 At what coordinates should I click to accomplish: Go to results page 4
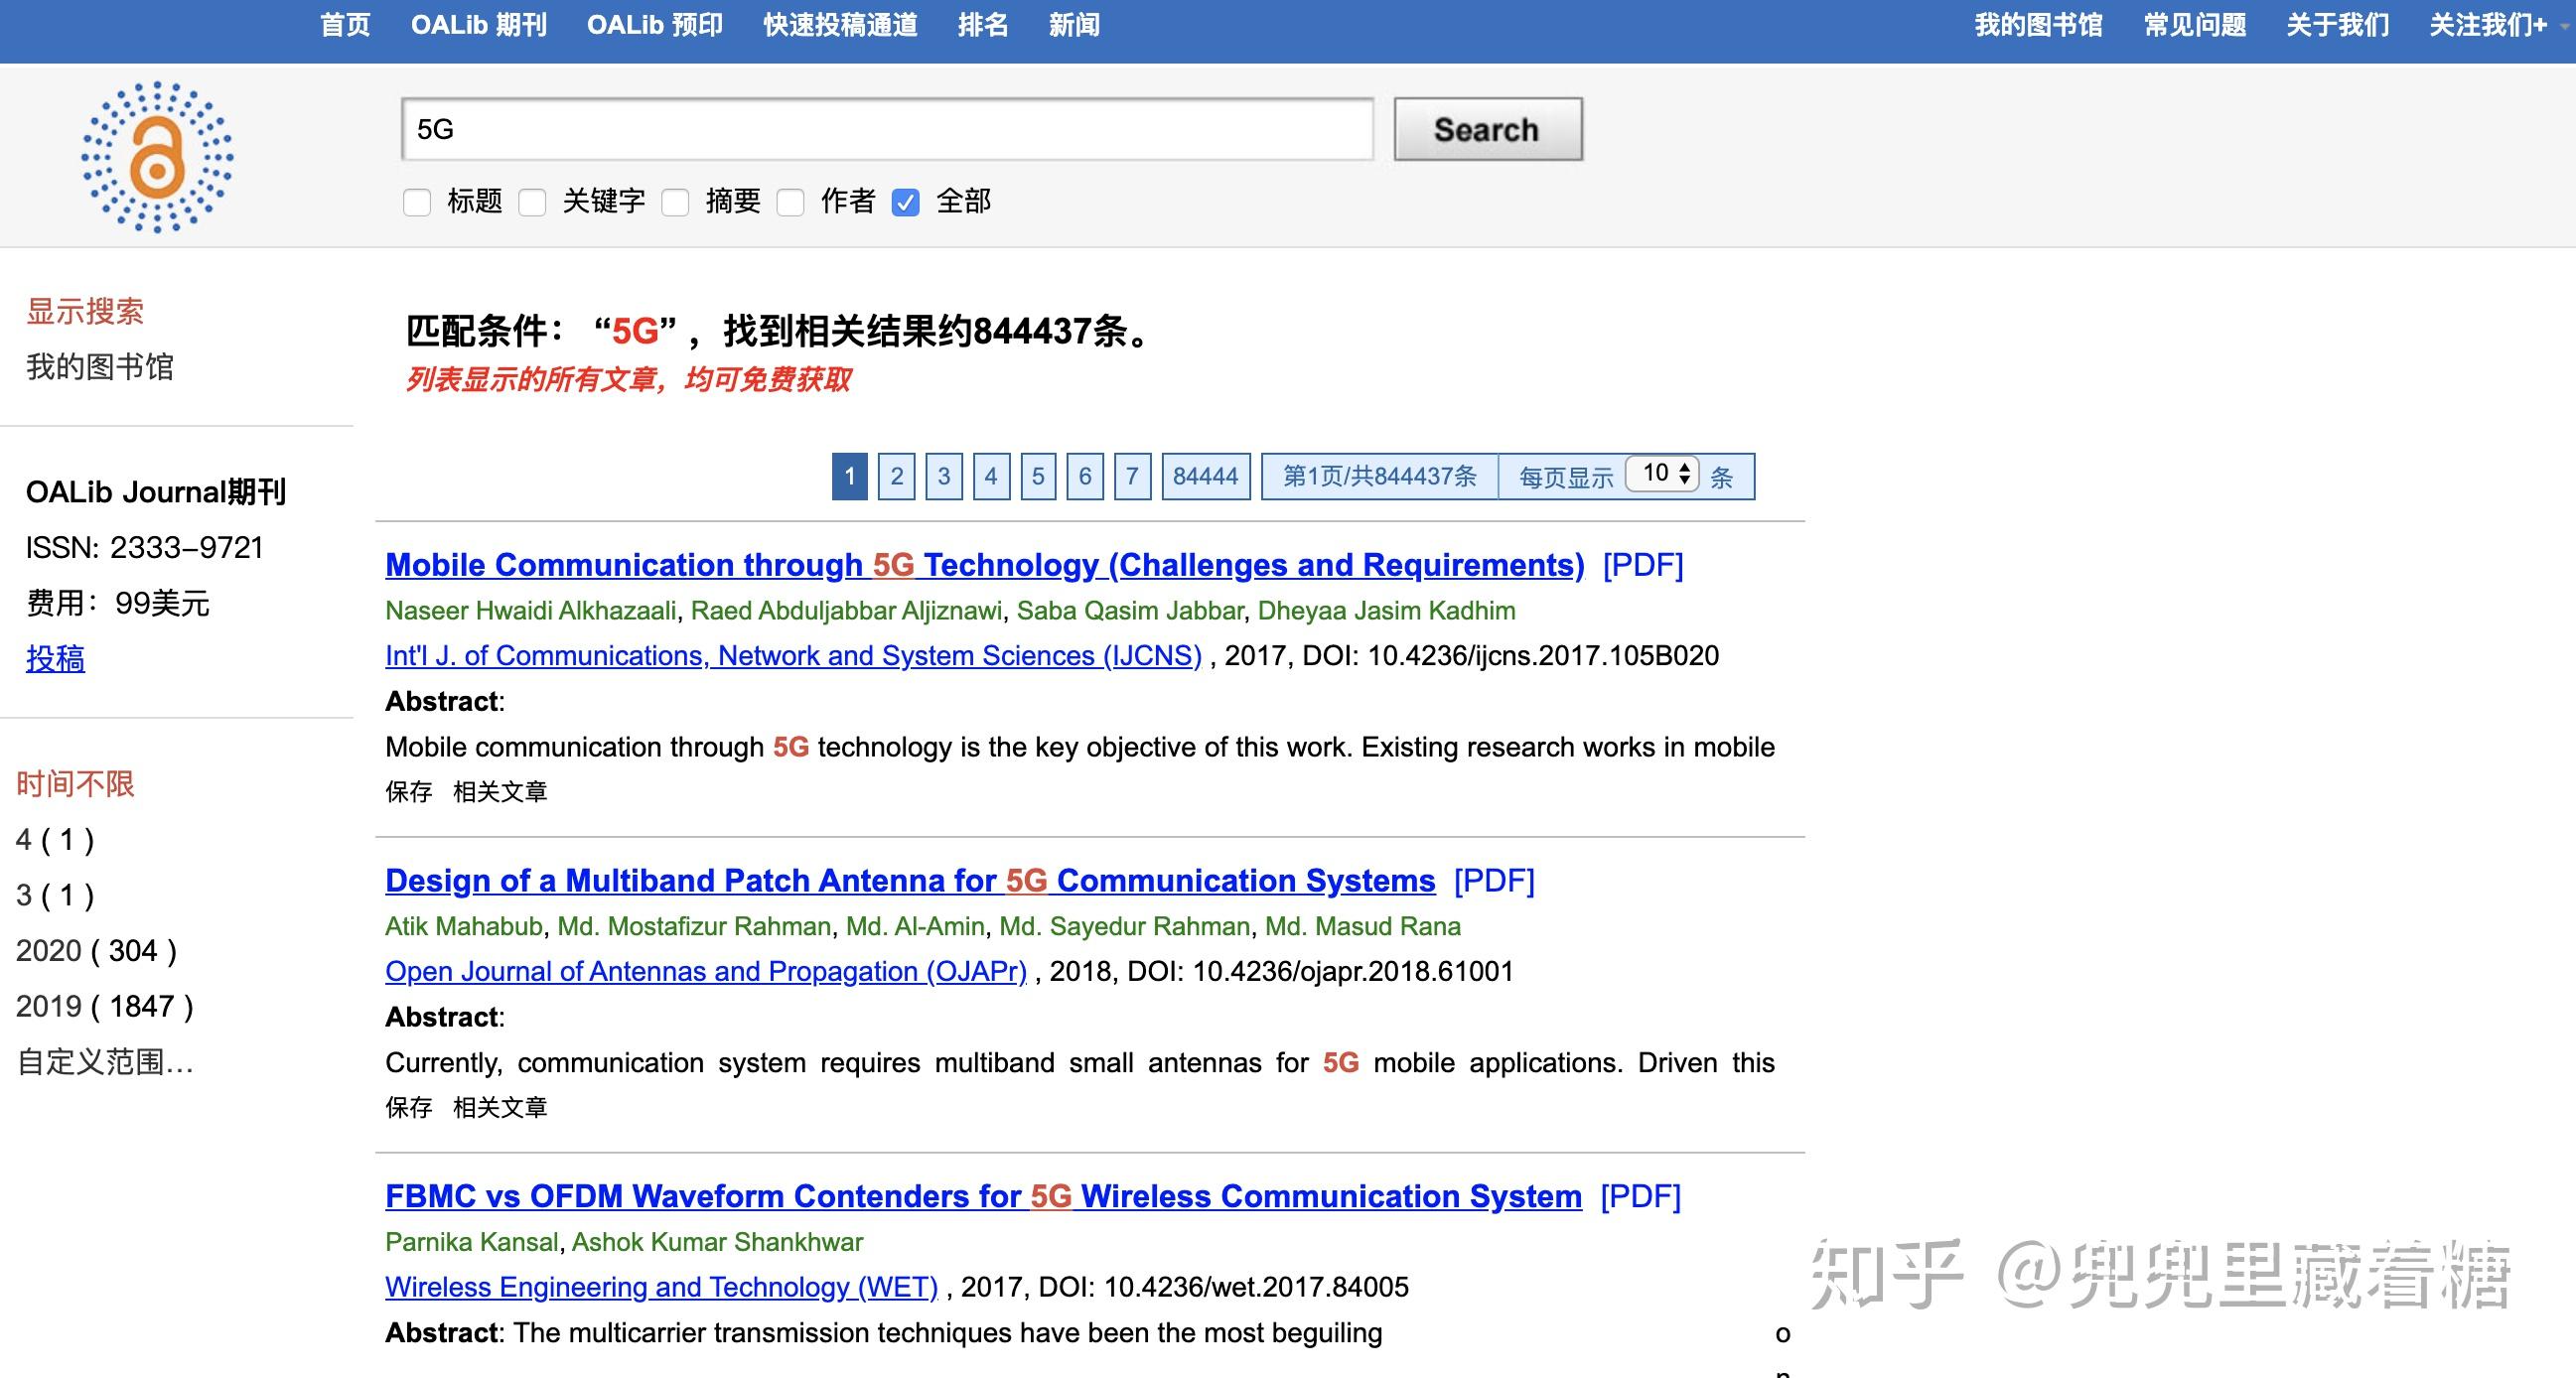point(991,476)
